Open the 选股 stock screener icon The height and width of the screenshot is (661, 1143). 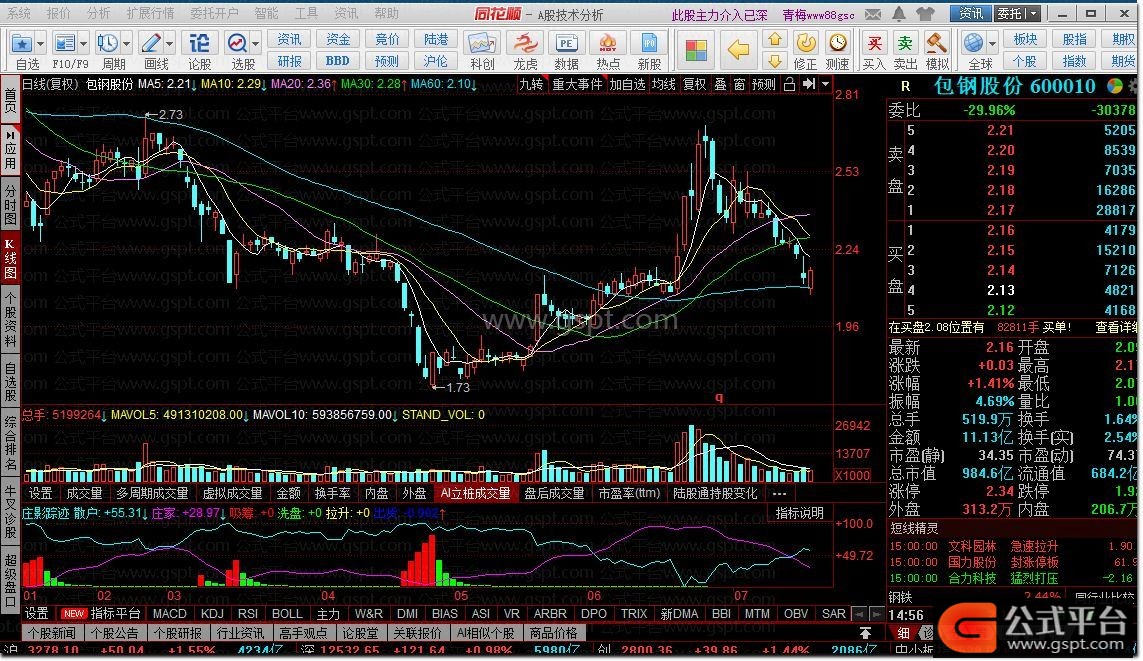(x=237, y=44)
